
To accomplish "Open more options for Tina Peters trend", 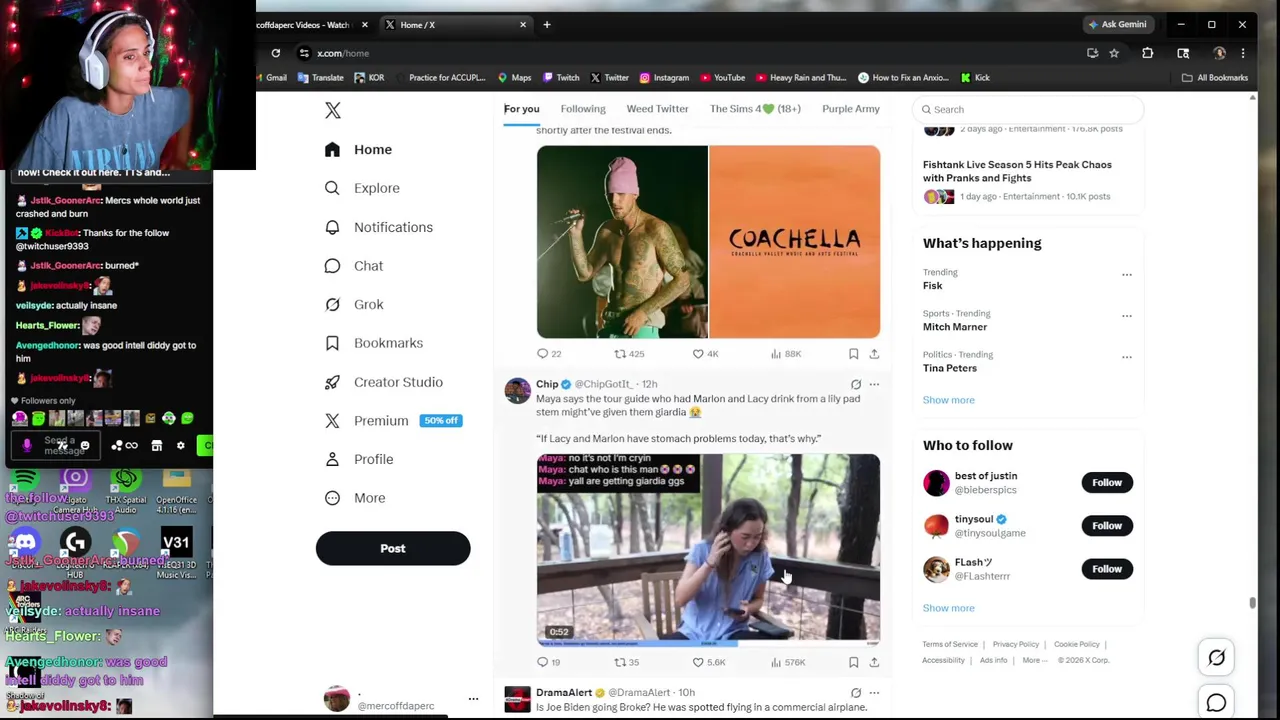I will pyautogui.click(x=1127, y=356).
